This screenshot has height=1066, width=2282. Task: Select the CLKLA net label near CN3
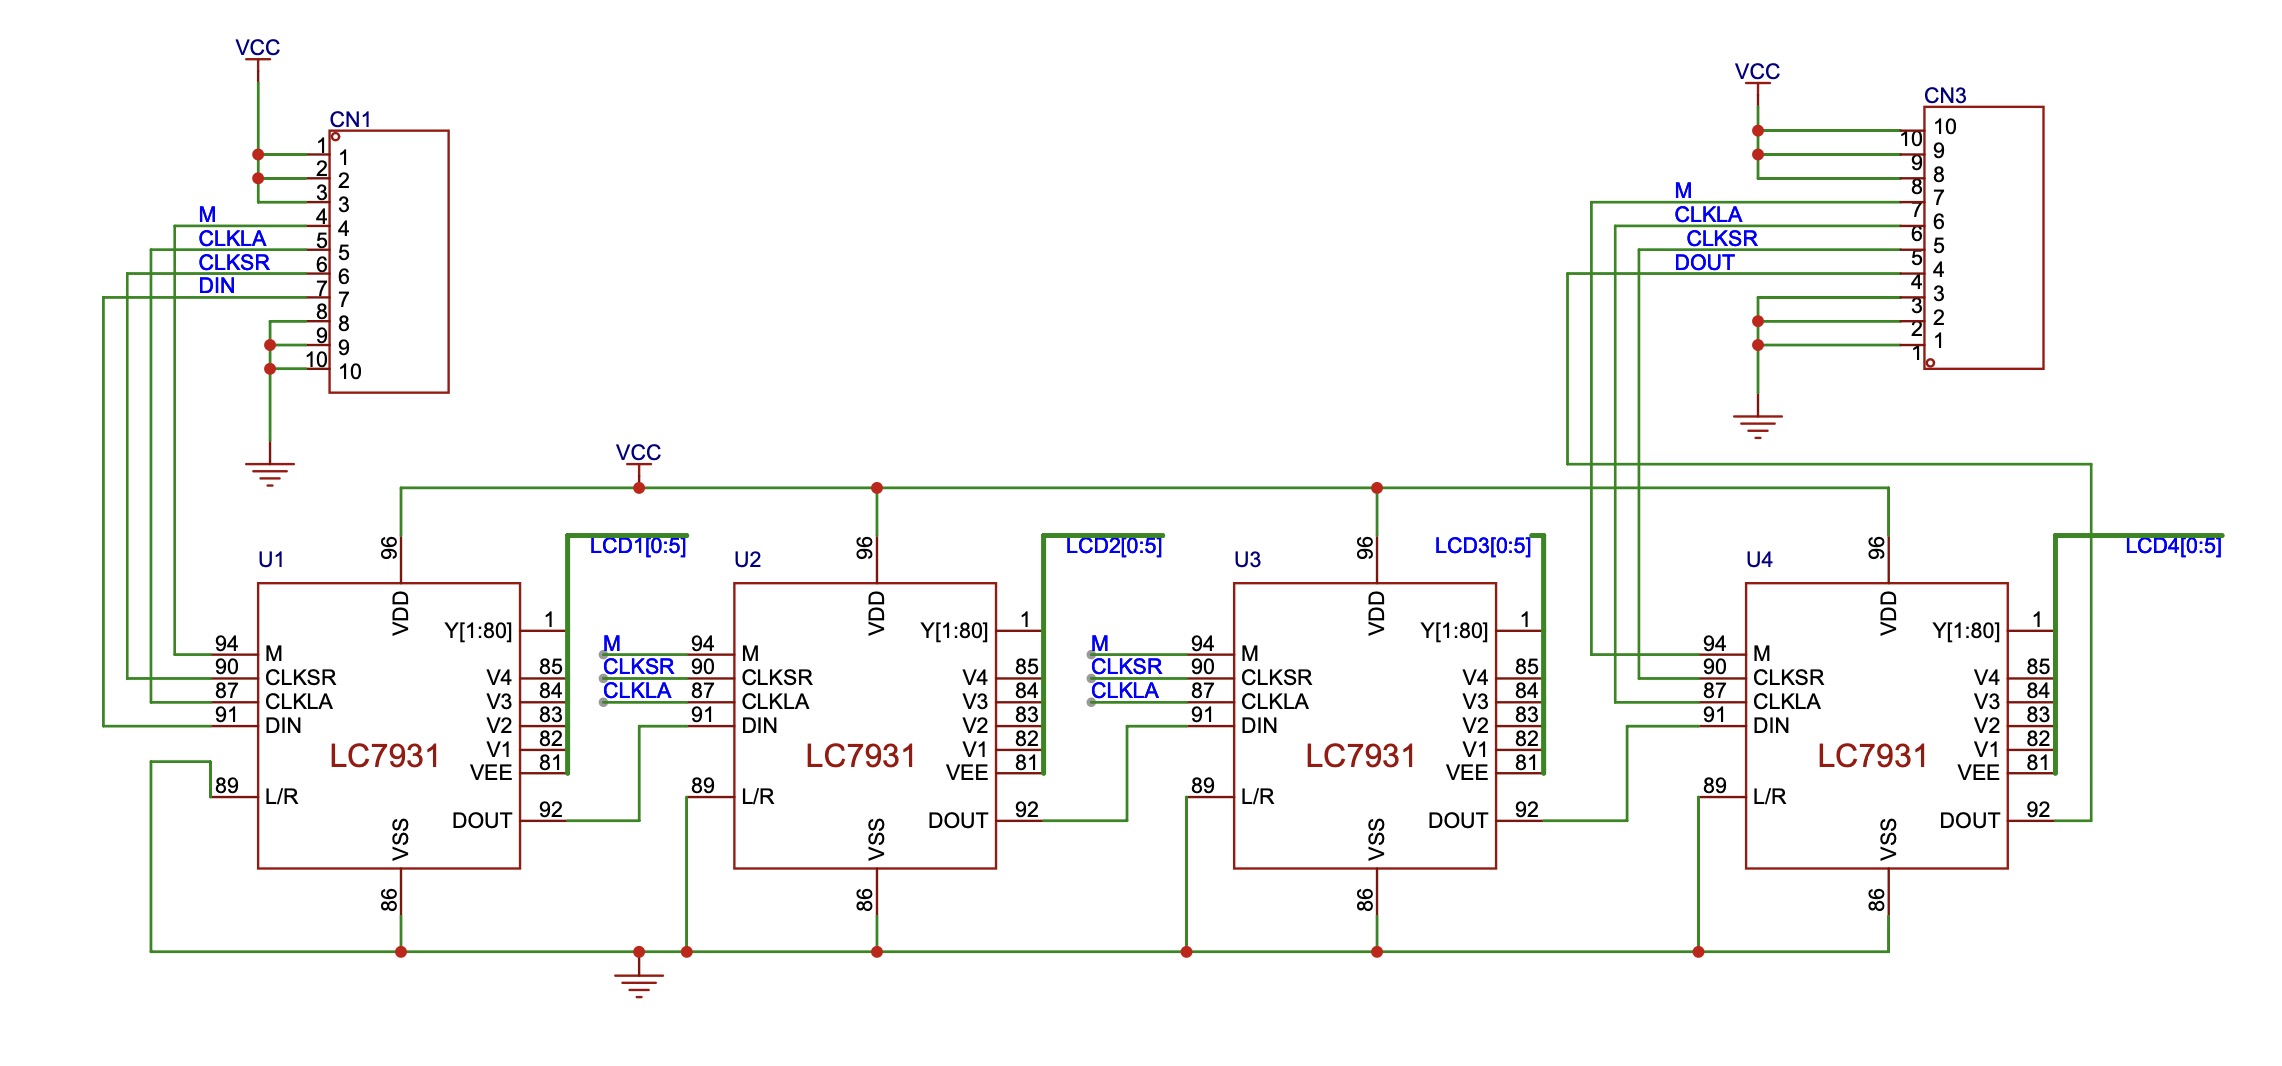(x=1708, y=215)
